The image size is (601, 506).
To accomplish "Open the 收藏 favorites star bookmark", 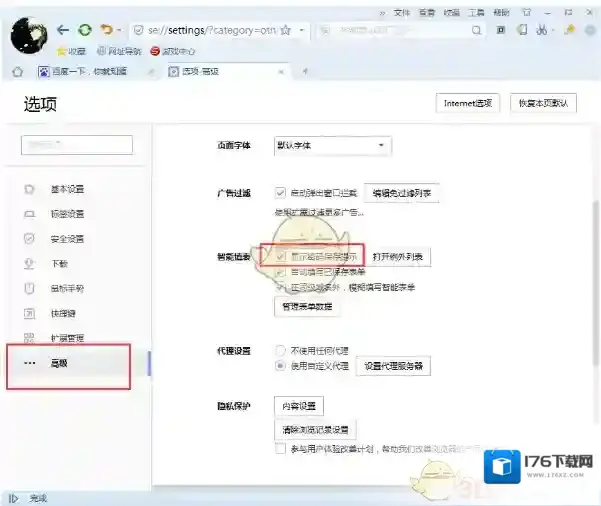I will 71,51.
